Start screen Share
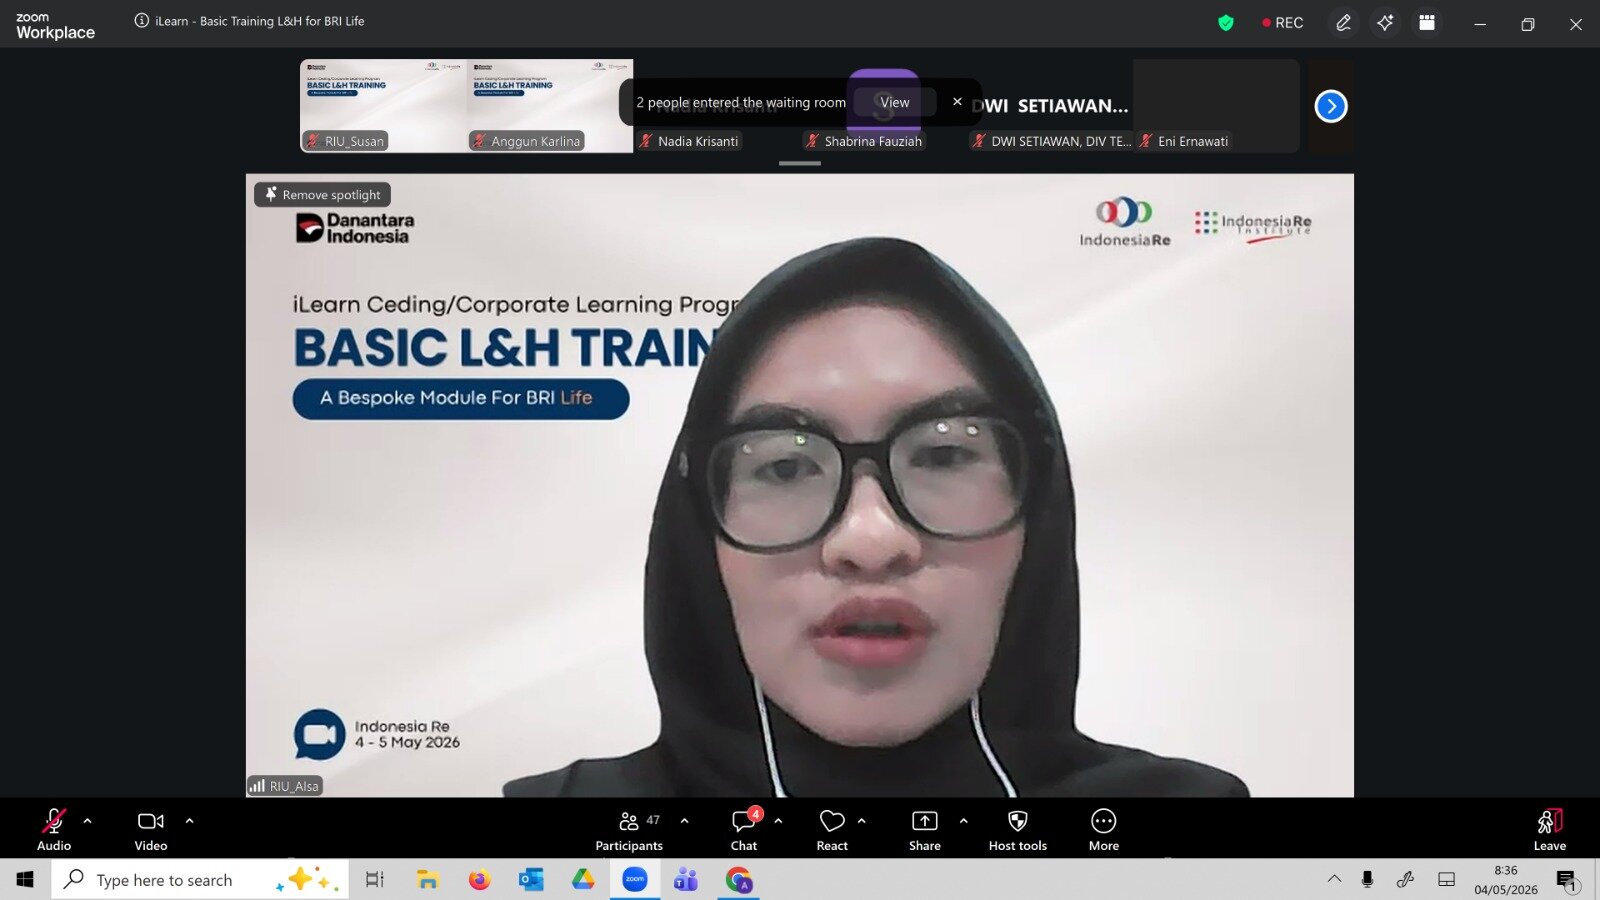This screenshot has width=1600, height=900. point(925,829)
